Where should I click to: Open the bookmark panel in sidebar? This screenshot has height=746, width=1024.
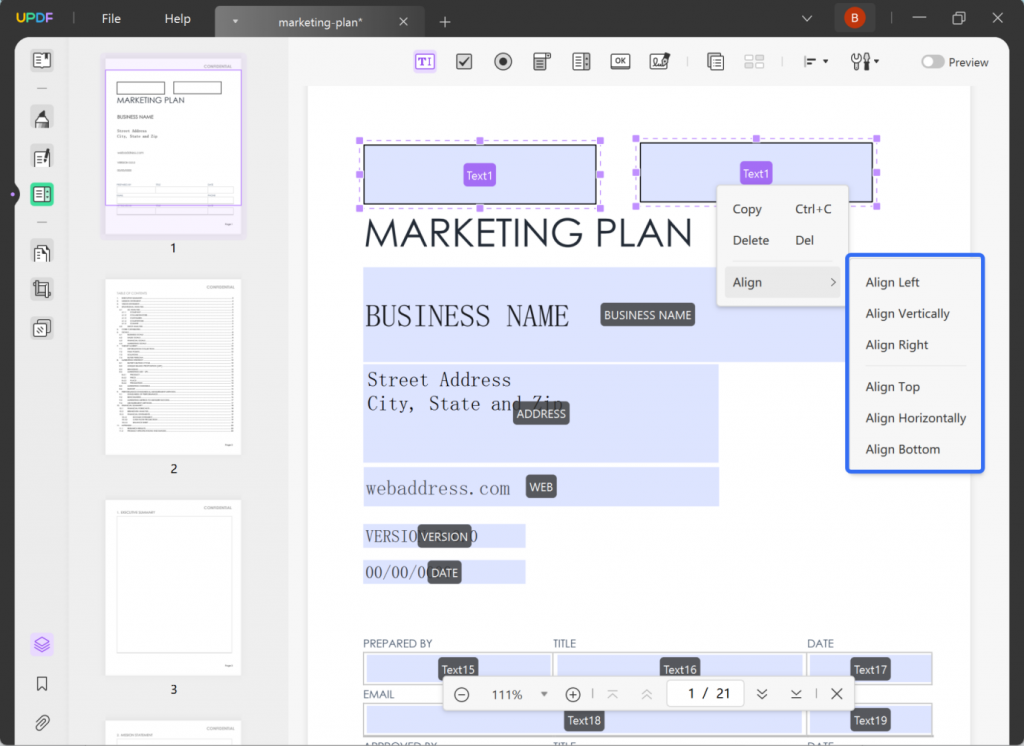click(42, 683)
